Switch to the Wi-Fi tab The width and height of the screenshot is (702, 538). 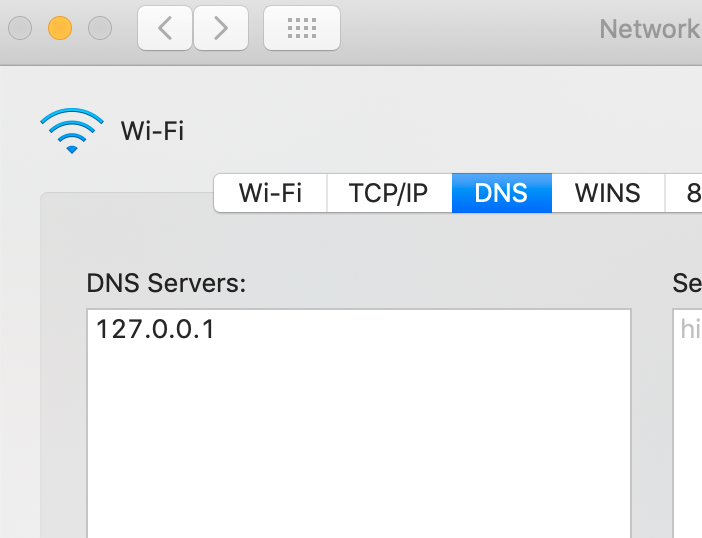coord(270,193)
